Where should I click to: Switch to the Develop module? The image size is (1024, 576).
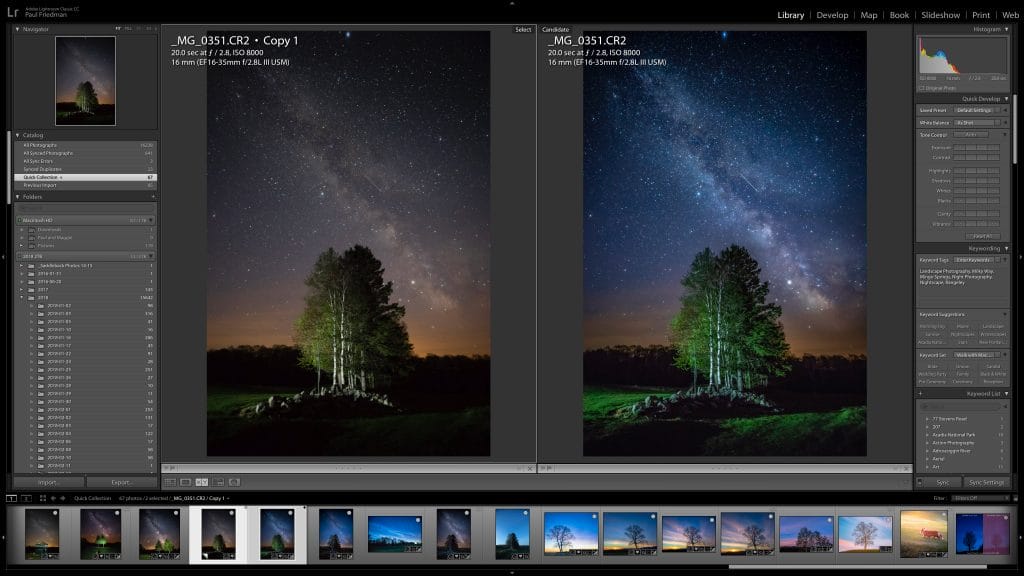coord(833,15)
